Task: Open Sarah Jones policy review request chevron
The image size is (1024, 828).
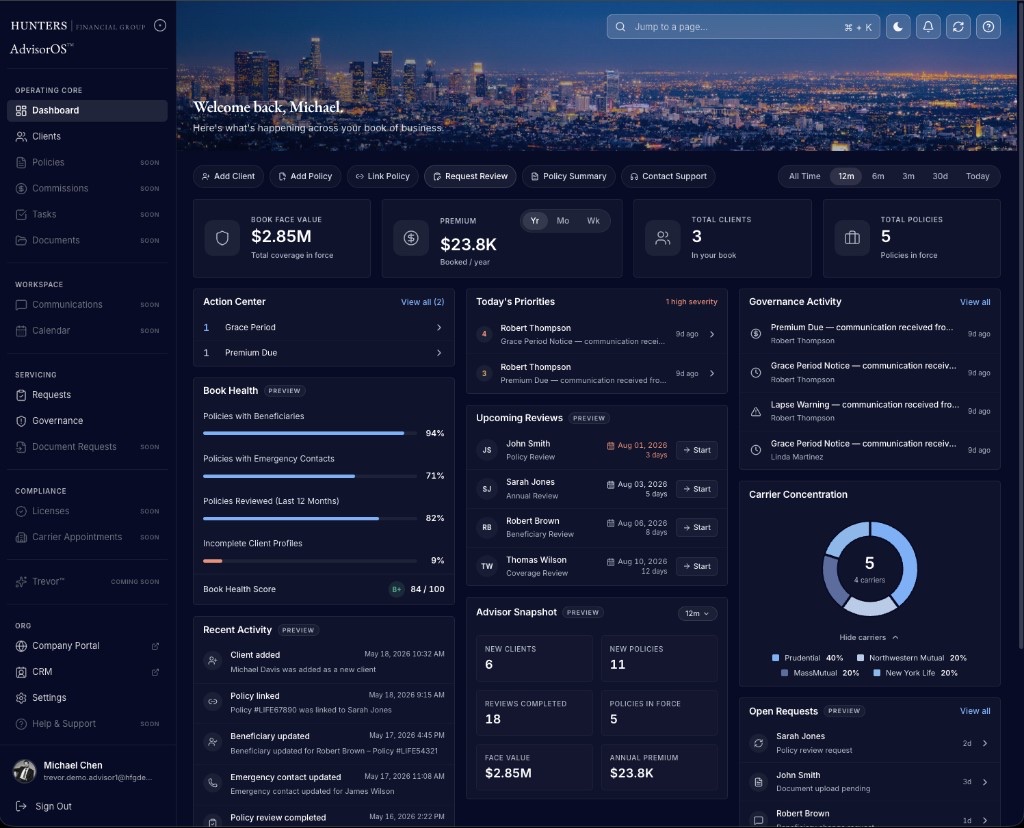Action: coord(985,743)
